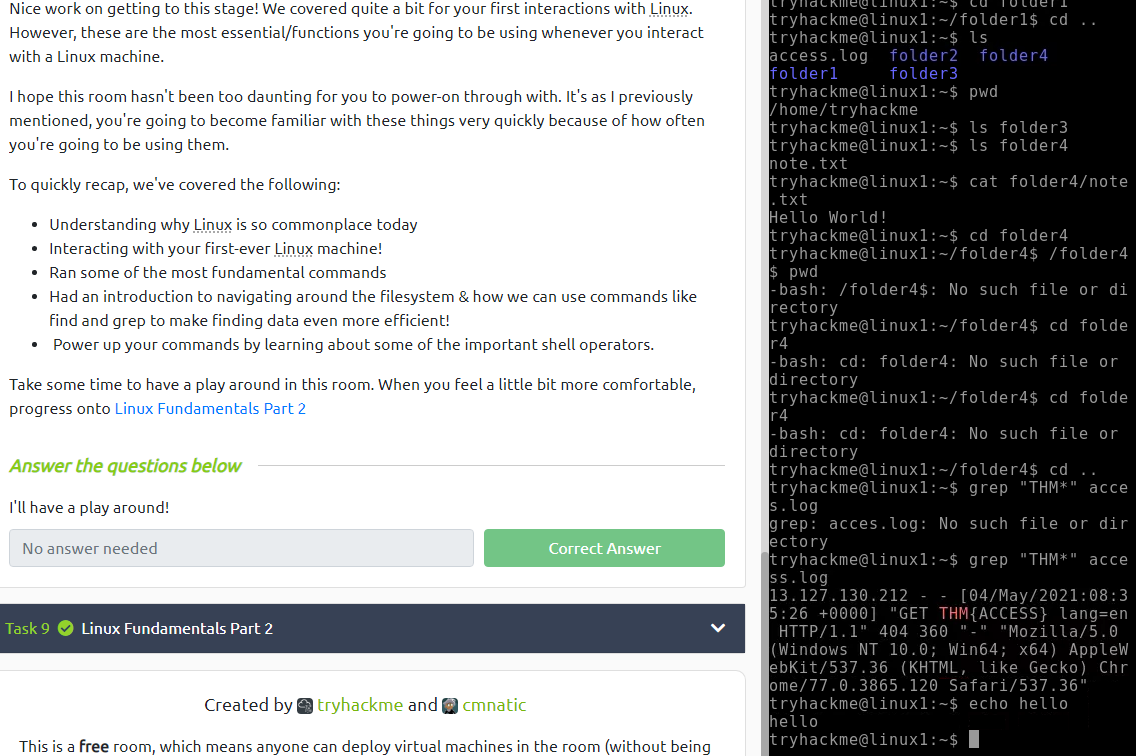
Task: Click the 'Power up your commands' bullet
Action: 353,344
